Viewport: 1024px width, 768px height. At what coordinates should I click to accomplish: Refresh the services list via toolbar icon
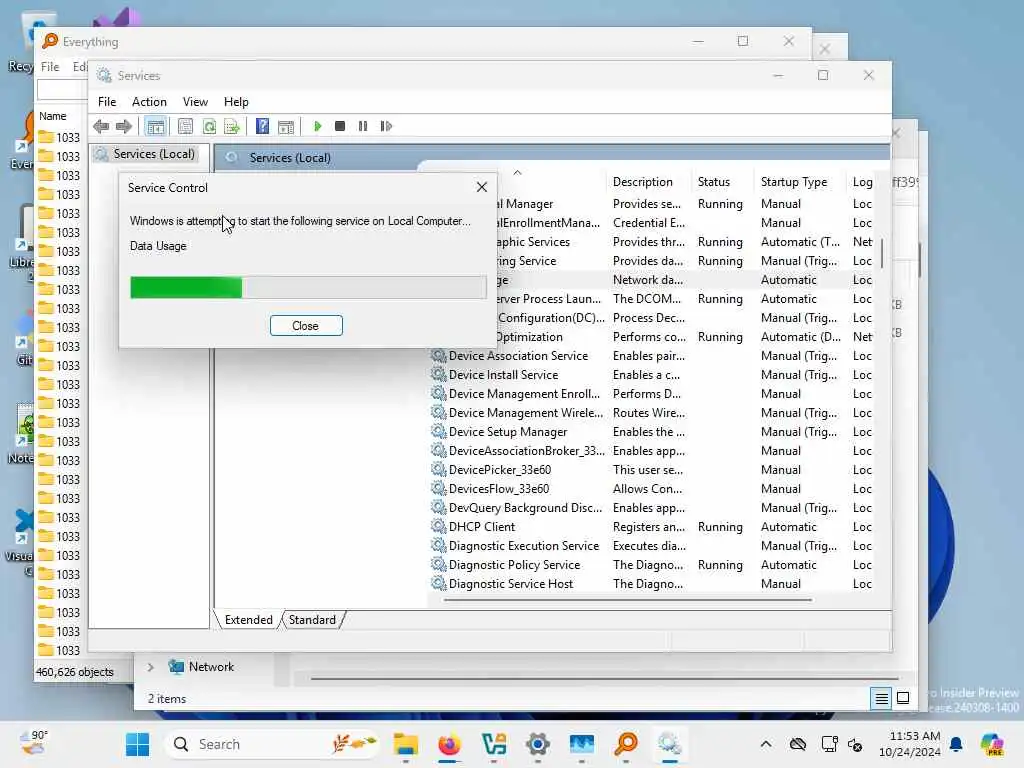(x=209, y=126)
